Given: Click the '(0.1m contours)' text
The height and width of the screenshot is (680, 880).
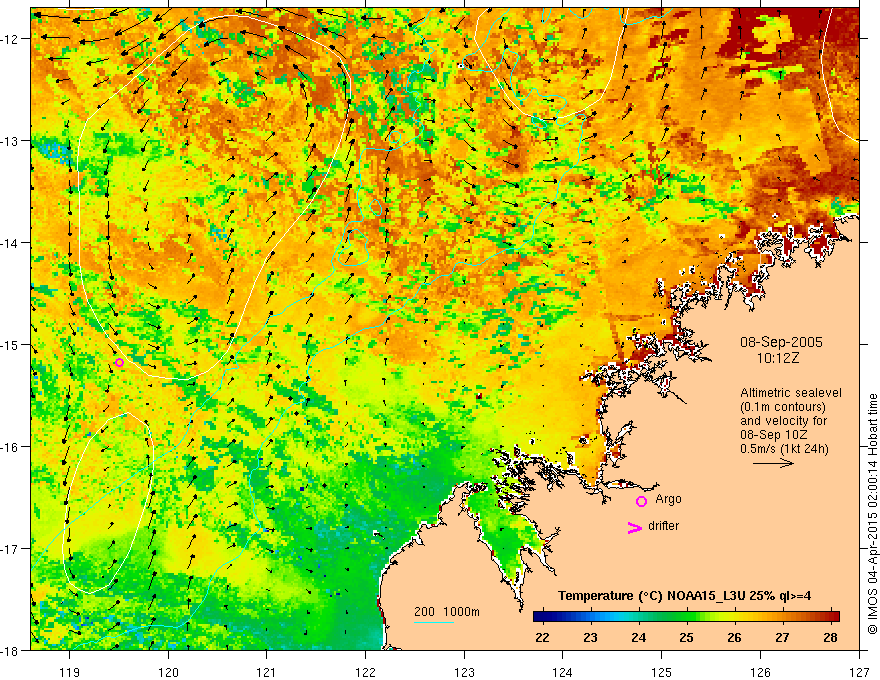Looking at the screenshot, I should pos(783,407).
